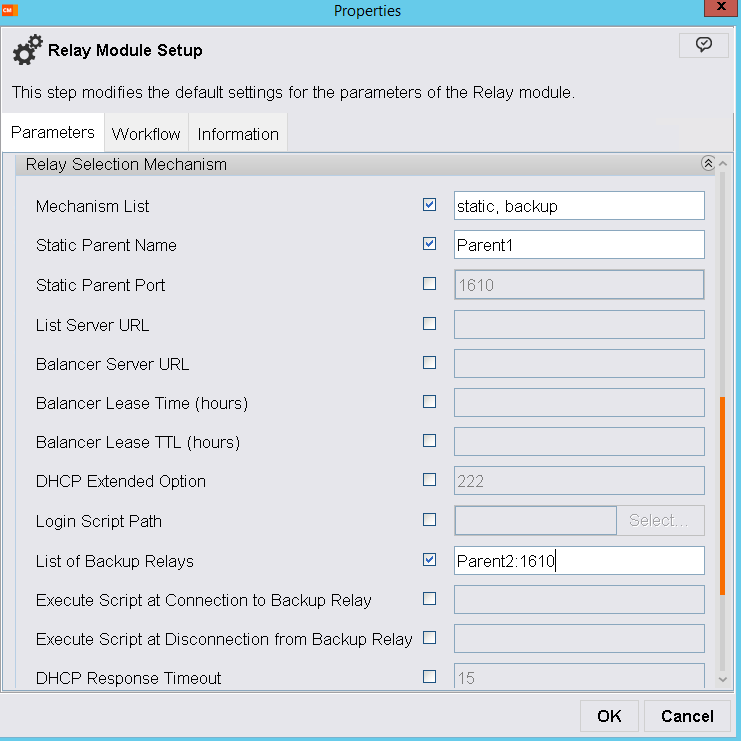Tick the Balancer Server URL checkbox
Viewport: 741px width, 741px height.
430,363
